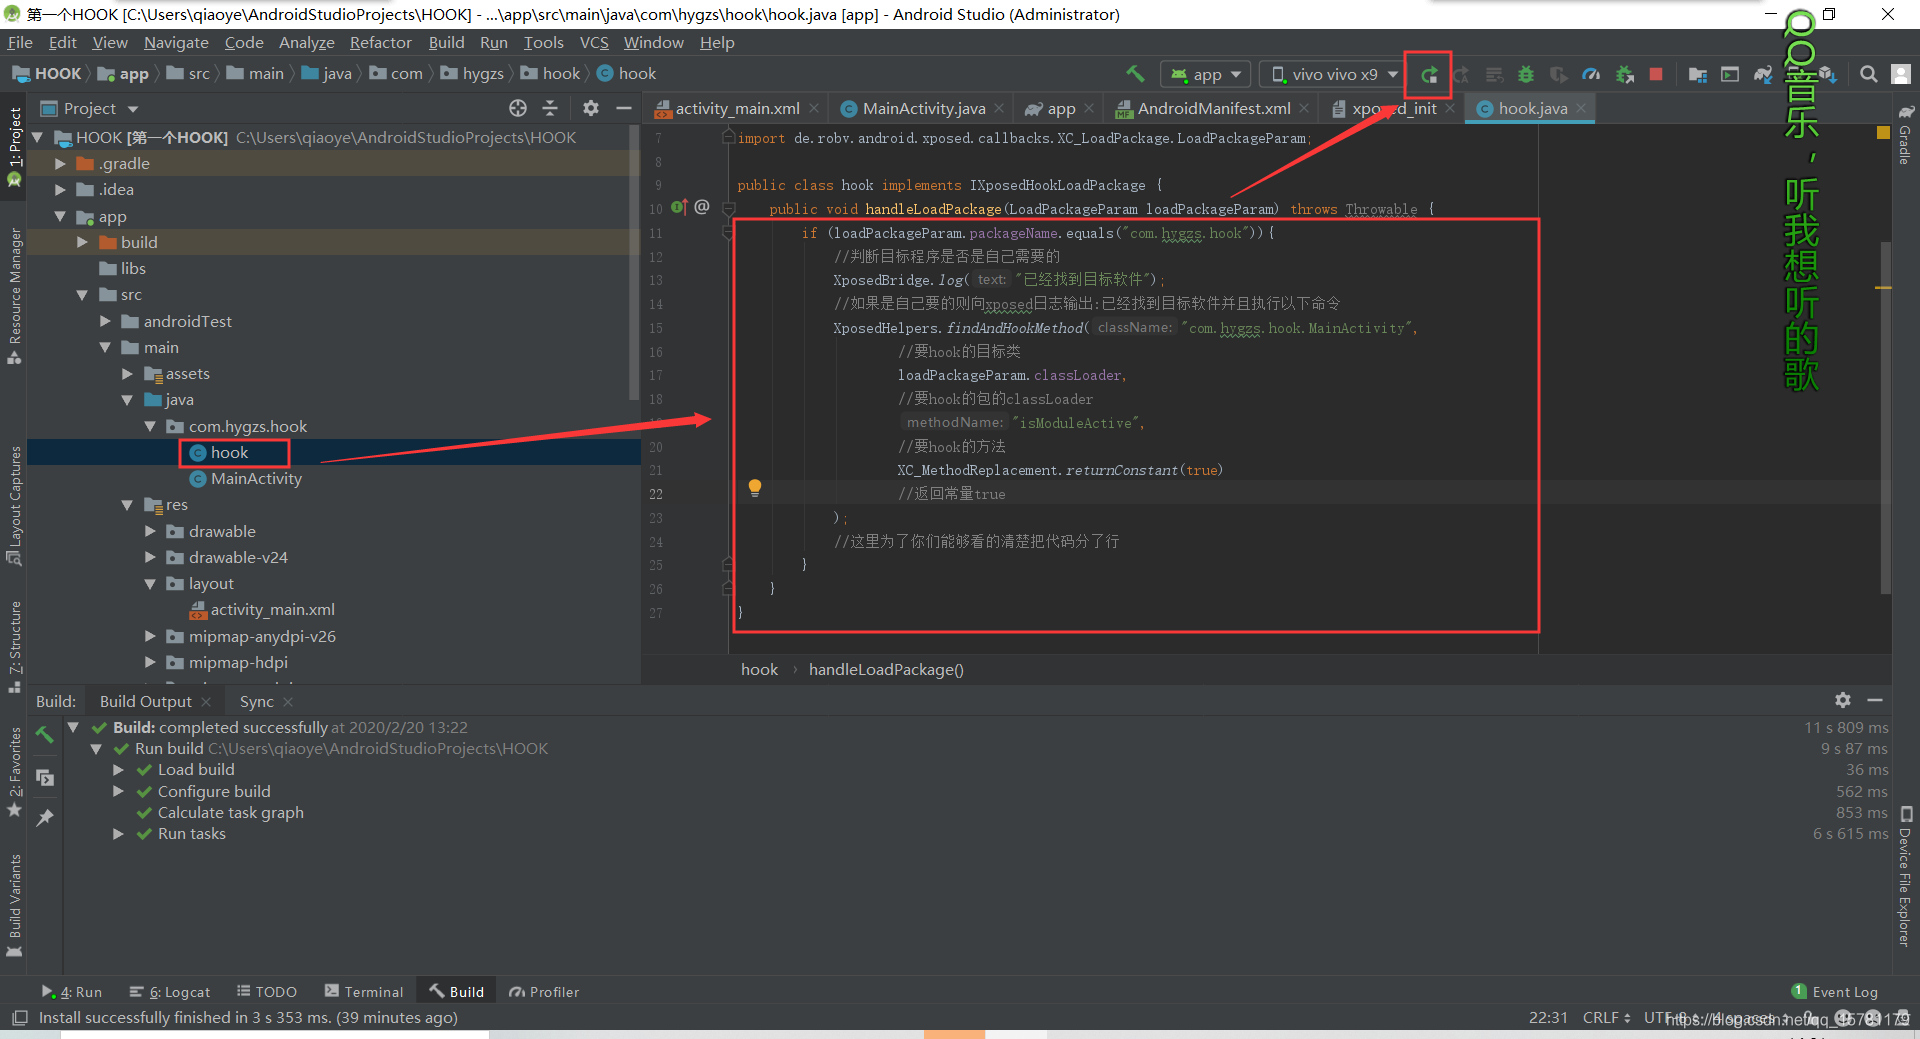Open Gradle tool window on right edge
The width and height of the screenshot is (1920, 1039).
(1906, 134)
